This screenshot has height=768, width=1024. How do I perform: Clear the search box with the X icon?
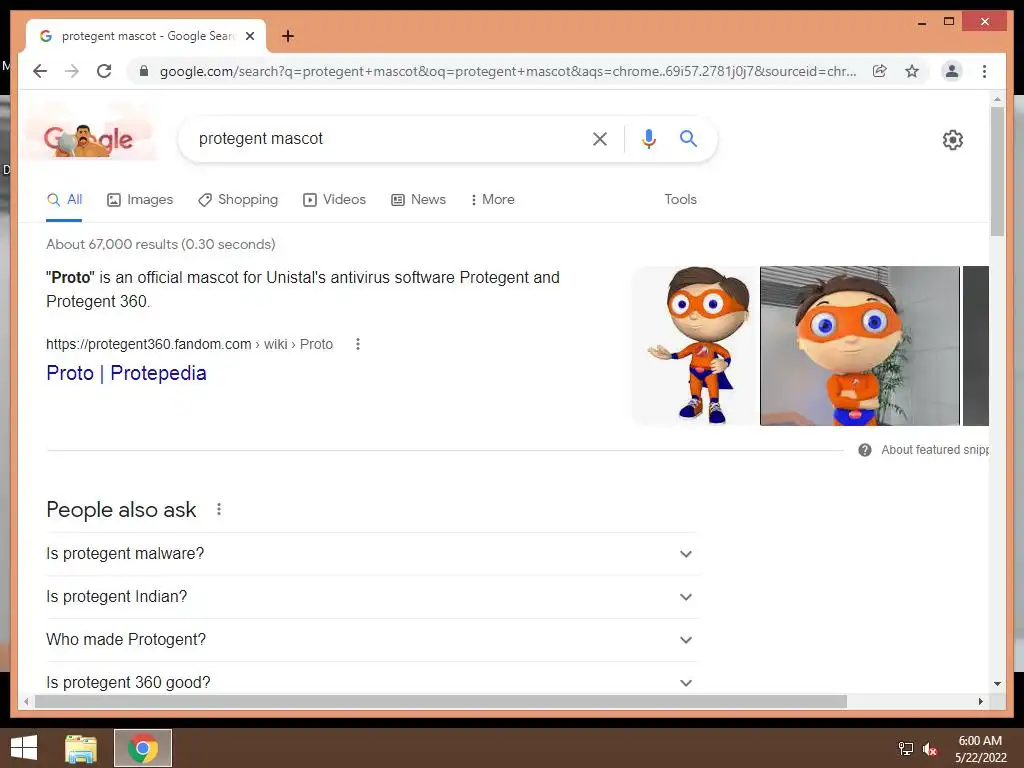click(600, 138)
